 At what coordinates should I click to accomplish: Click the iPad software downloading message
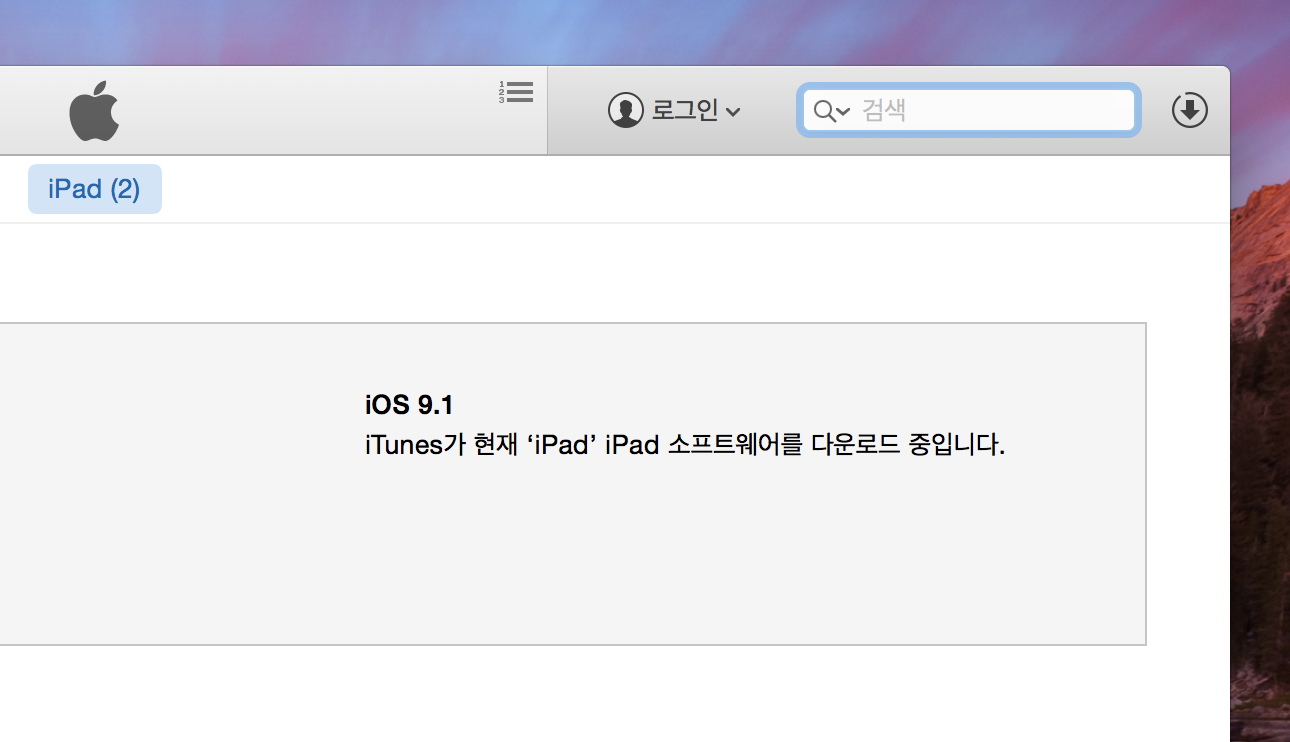pos(685,445)
